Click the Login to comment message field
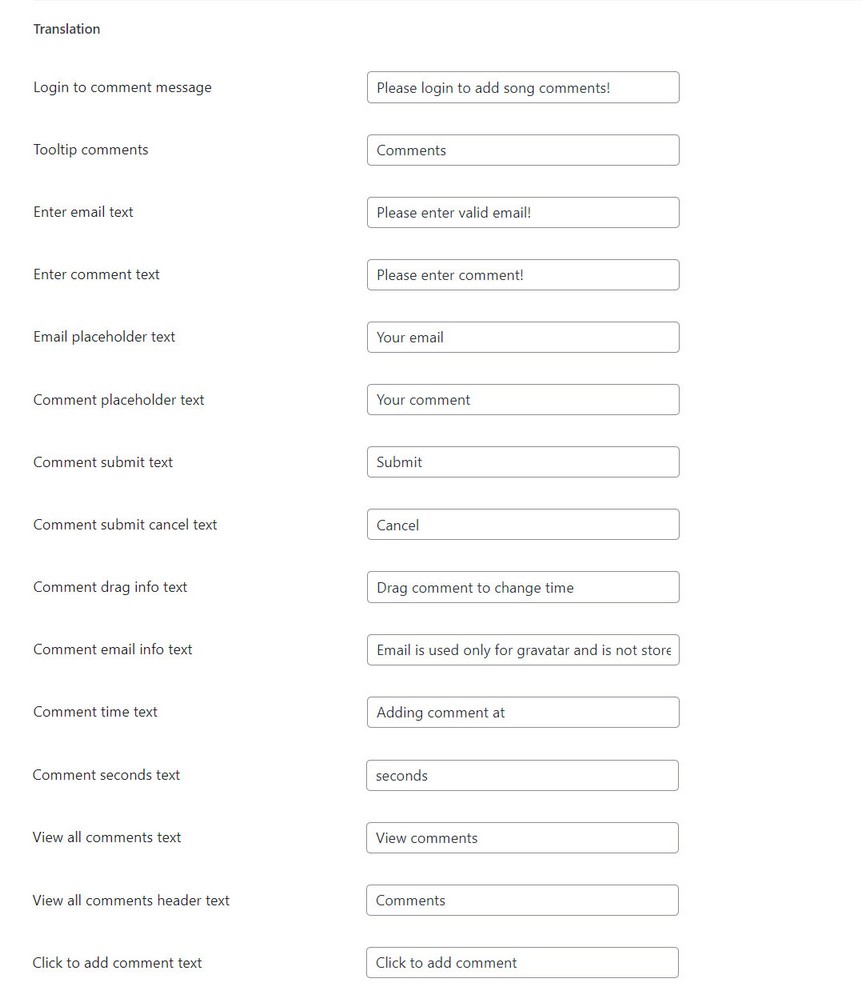 coord(522,87)
